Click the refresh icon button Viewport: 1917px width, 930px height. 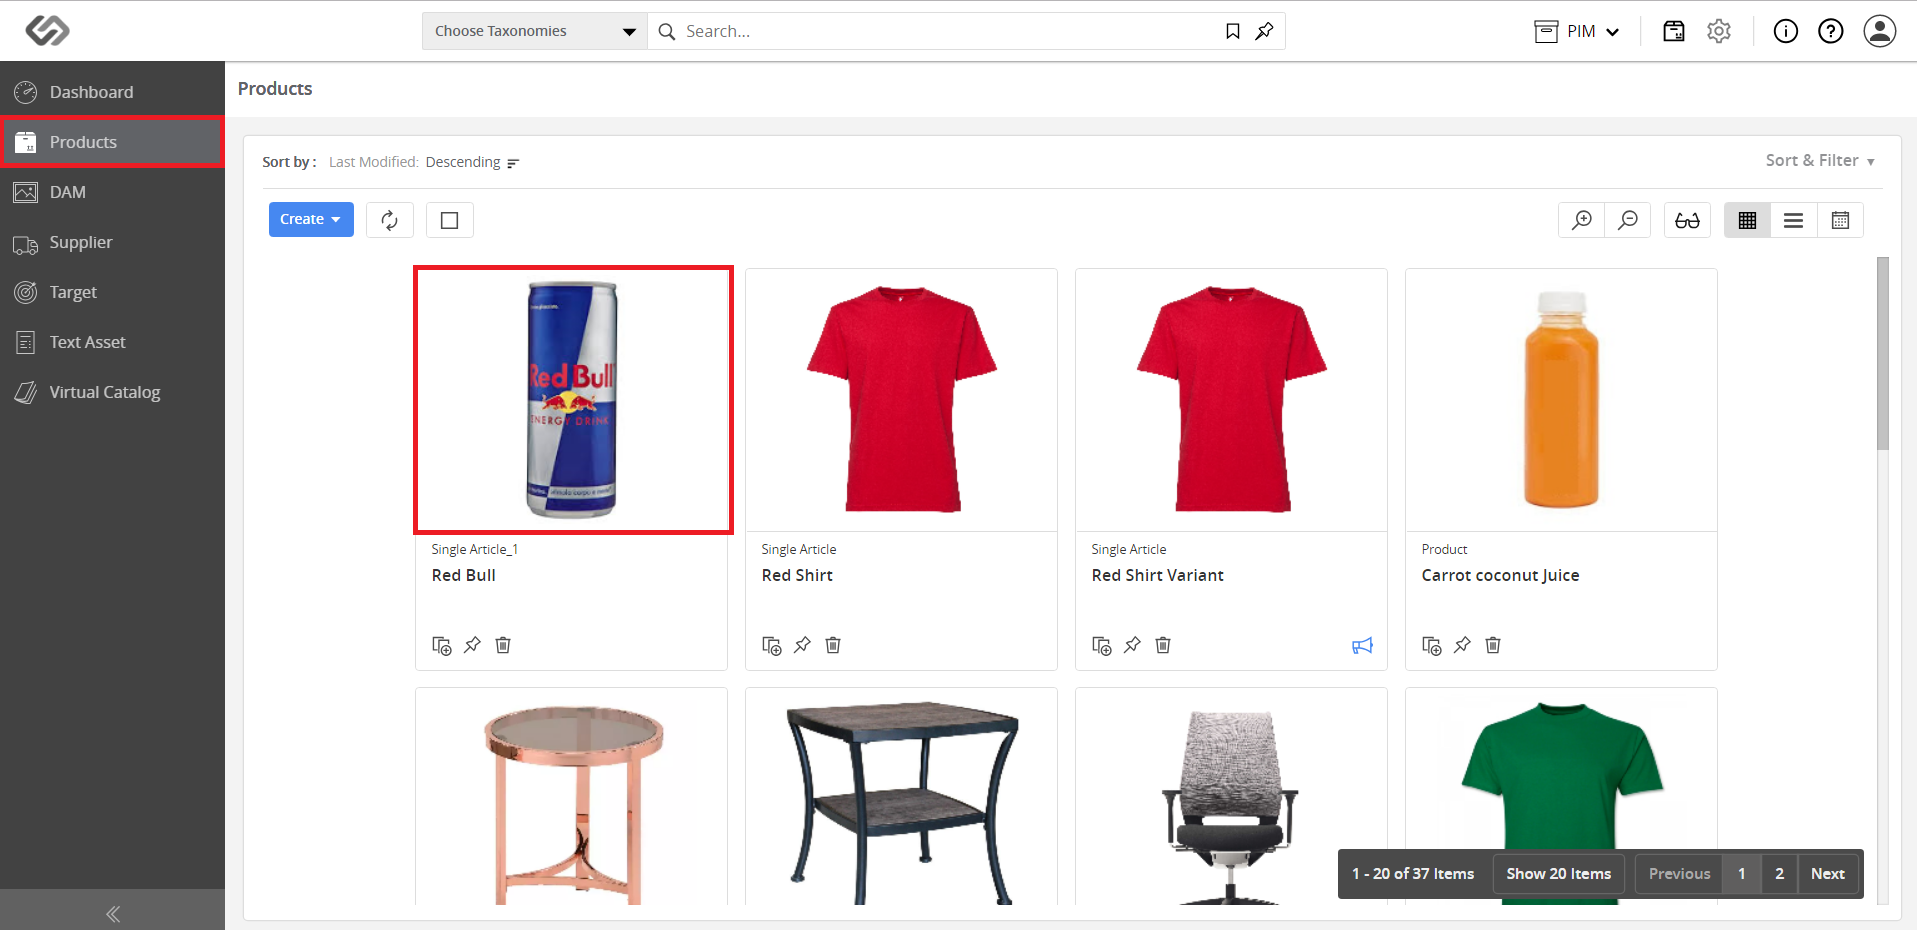tap(390, 220)
